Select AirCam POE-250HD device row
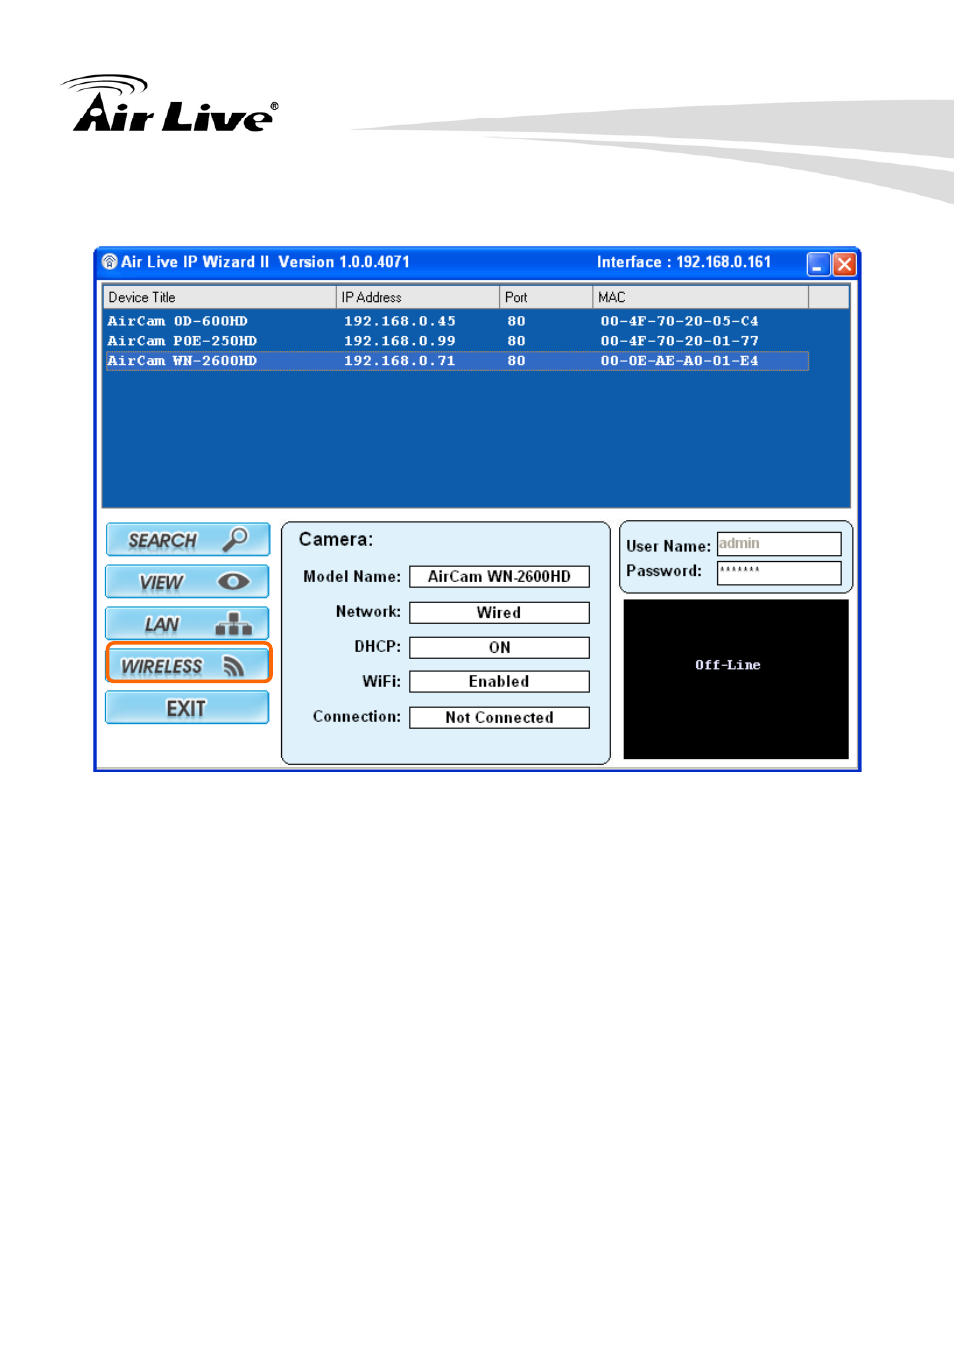 (457, 341)
